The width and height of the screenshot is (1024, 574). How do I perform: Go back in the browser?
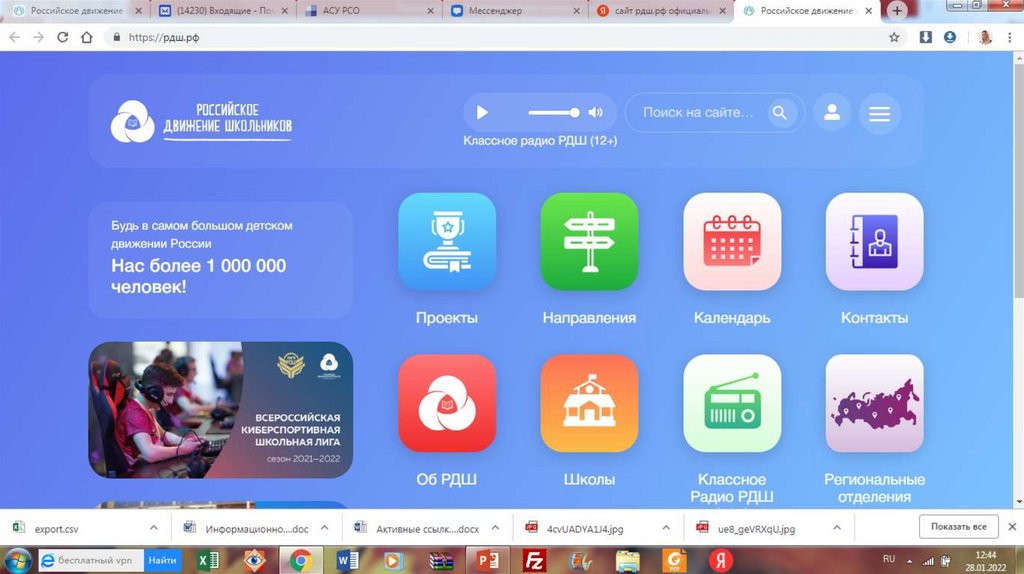pyautogui.click(x=14, y=37)
